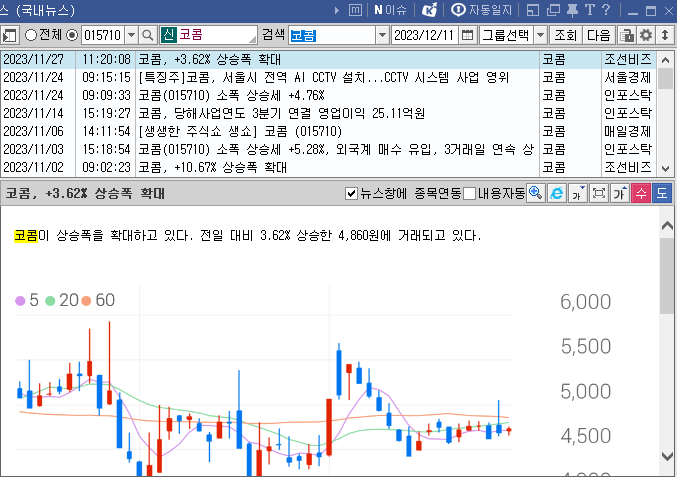Click the stock code input 015710

coord(103,35)
